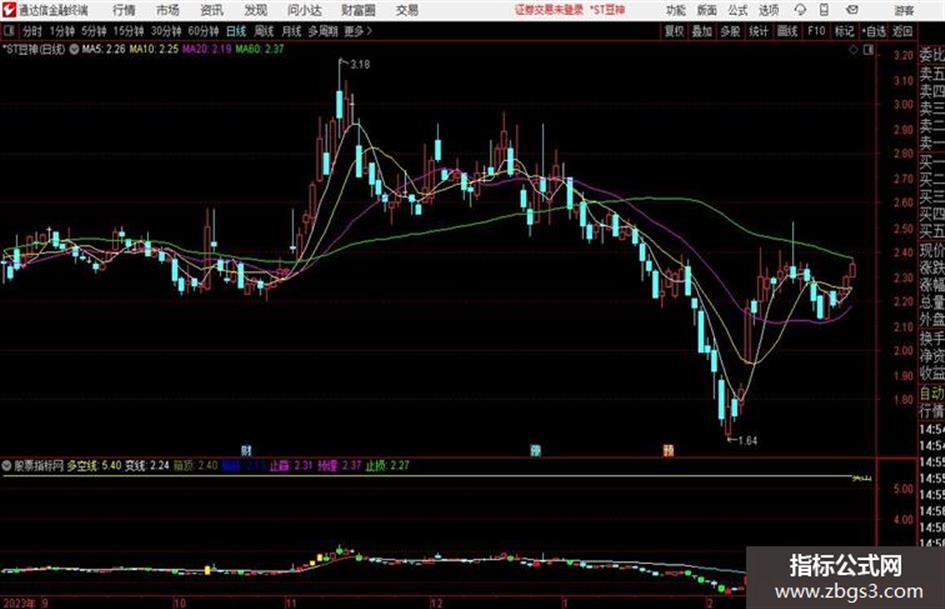This screenshot has width=945, height=609.
Task: Select the 多周期 tab
Action: pyautogui.click(x=323, y=31)
